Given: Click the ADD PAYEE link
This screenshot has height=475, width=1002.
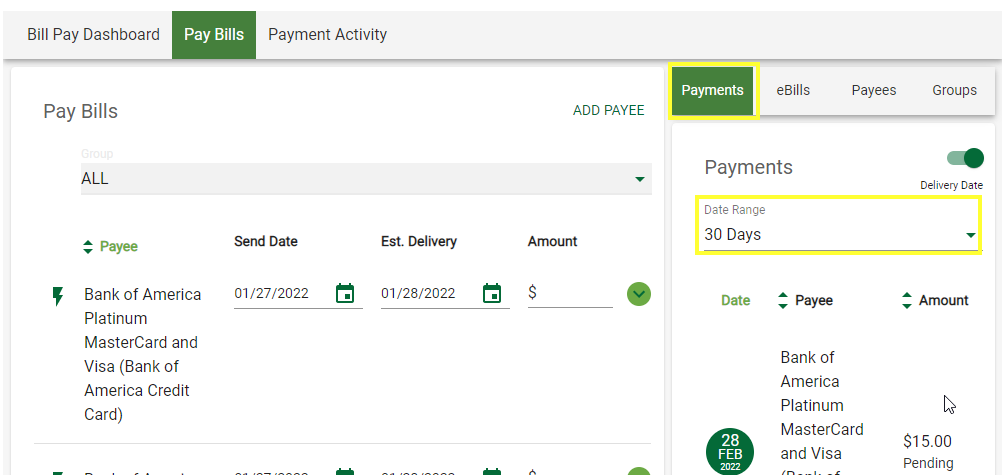Looking at the screenshot, I should point(608,111).
